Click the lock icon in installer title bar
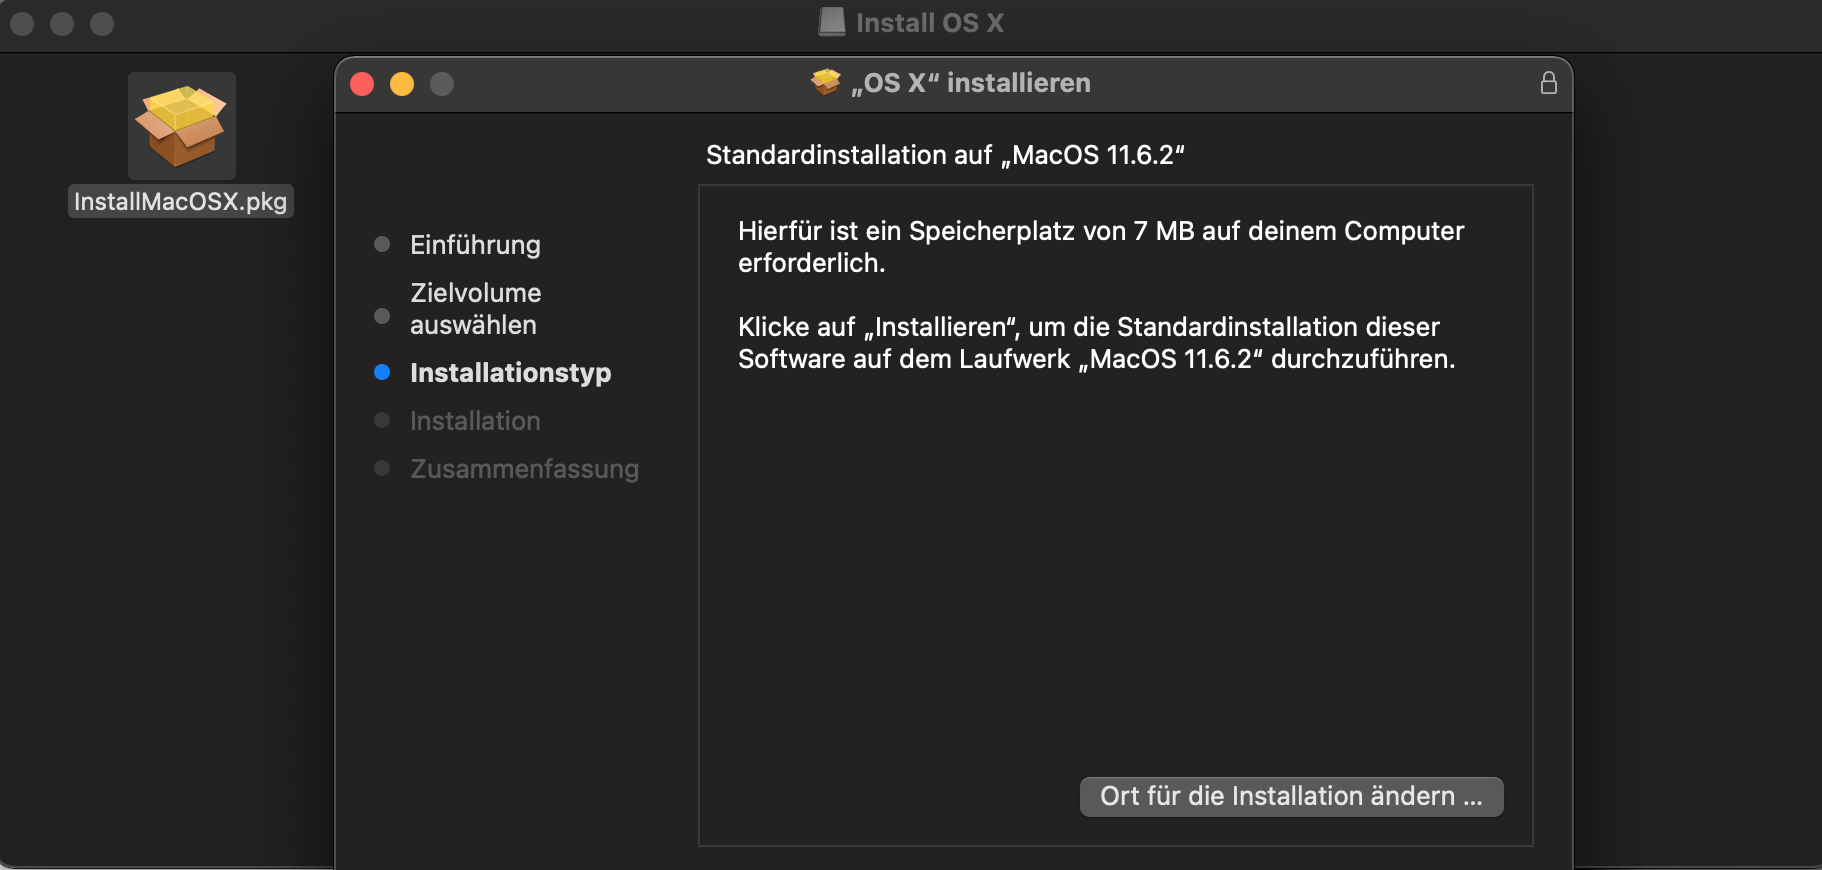Image resolution: width=1822 pixels, height=870 pixels. click(x=1548, y=83)
